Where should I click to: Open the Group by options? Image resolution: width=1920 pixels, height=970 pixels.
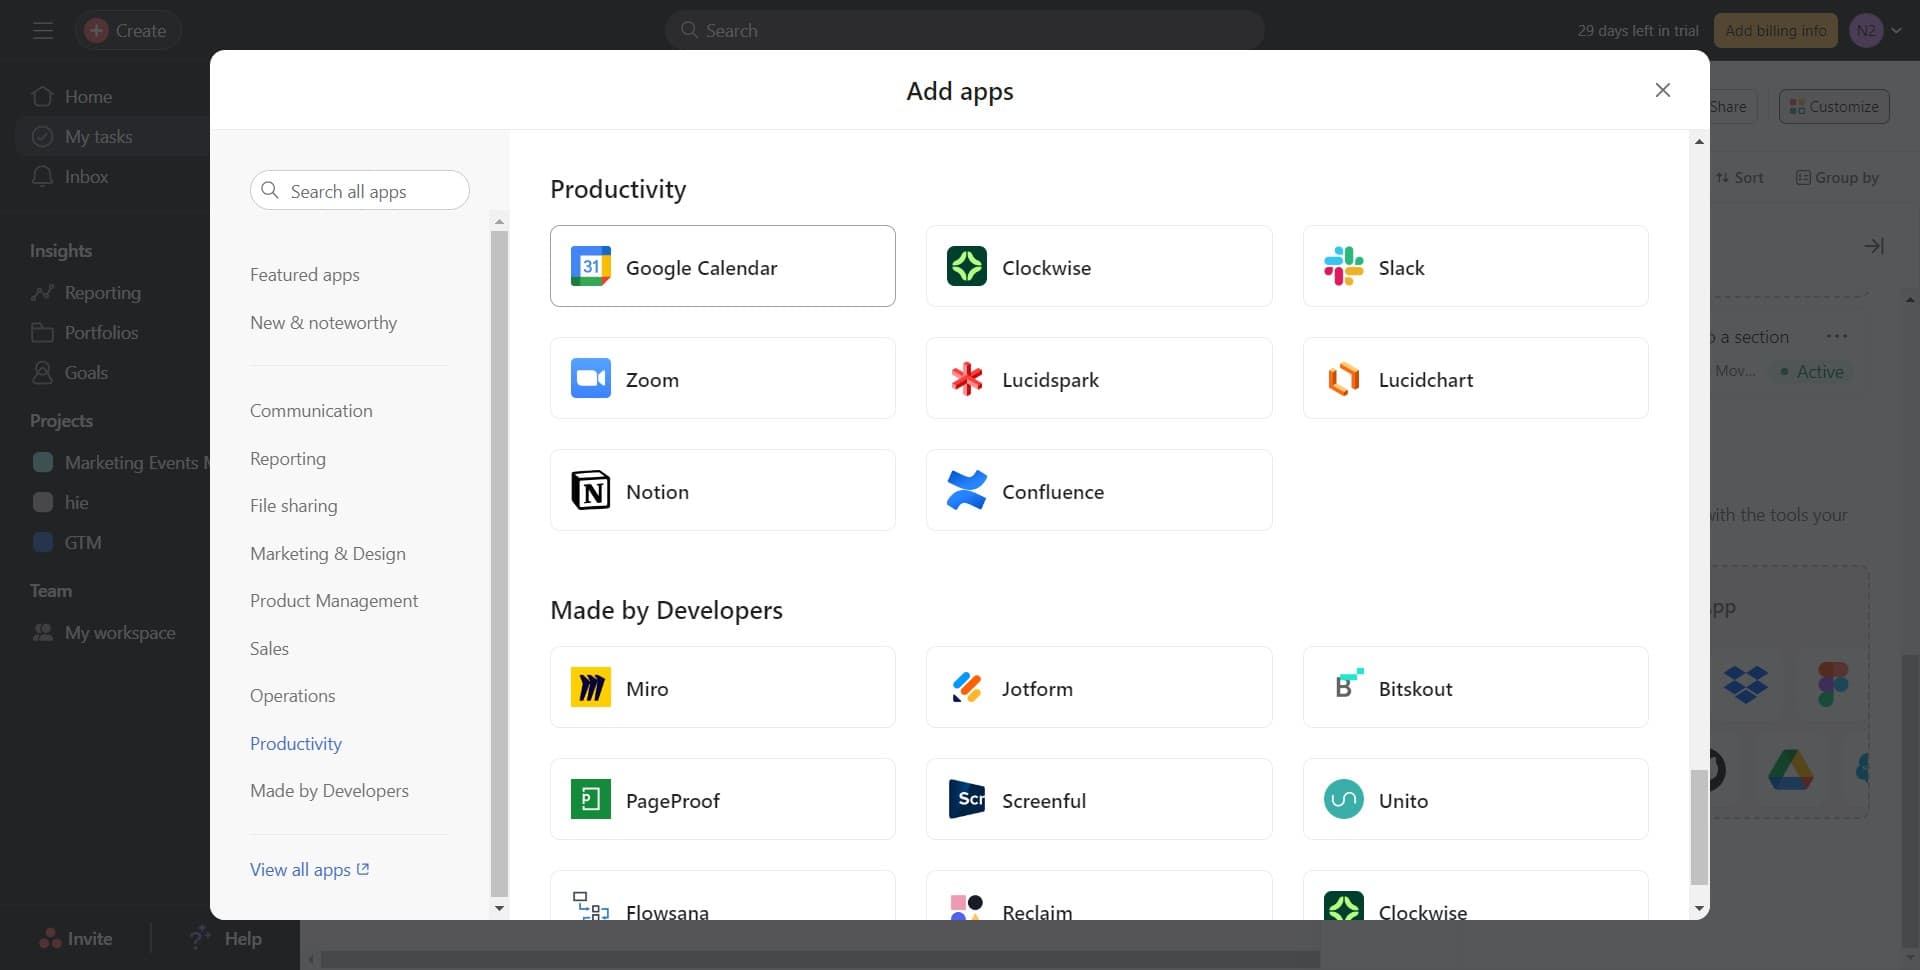(x=1839, y=177)
